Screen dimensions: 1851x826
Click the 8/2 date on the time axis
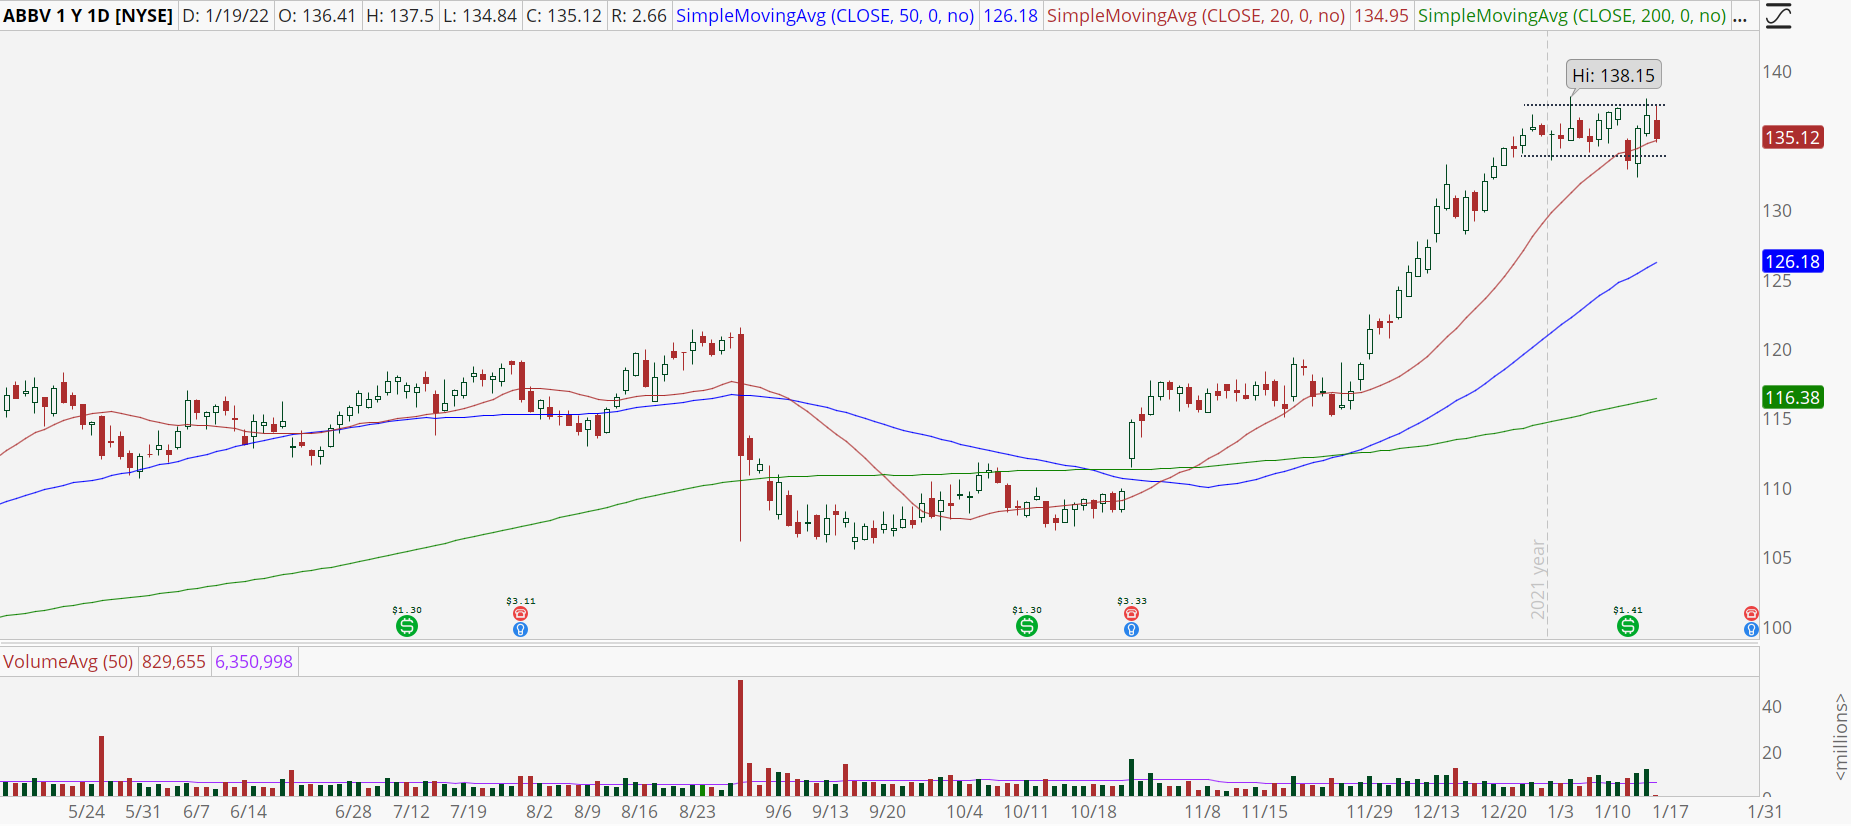click(539, 812)
